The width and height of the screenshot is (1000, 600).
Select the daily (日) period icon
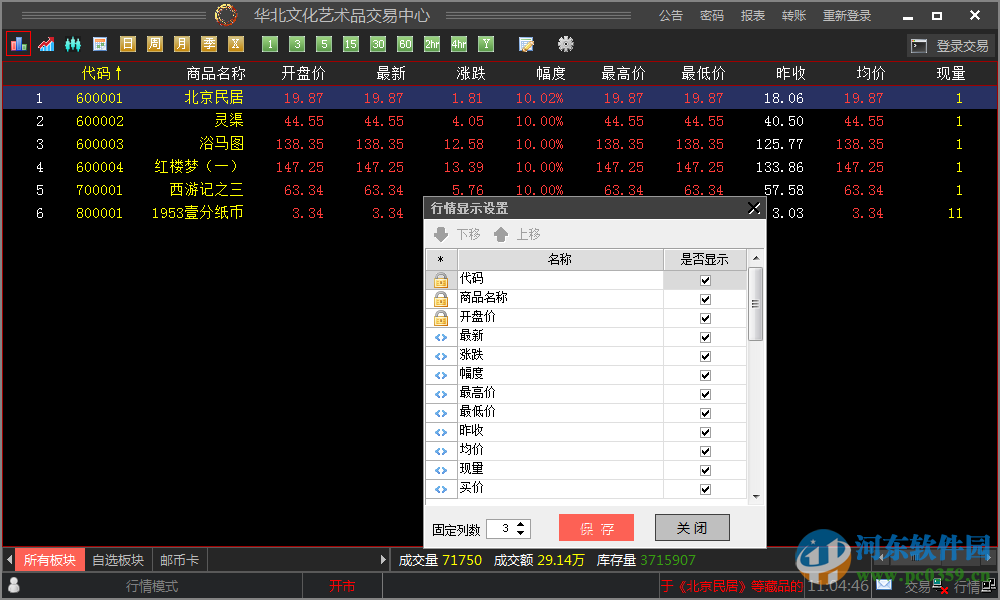128,44
